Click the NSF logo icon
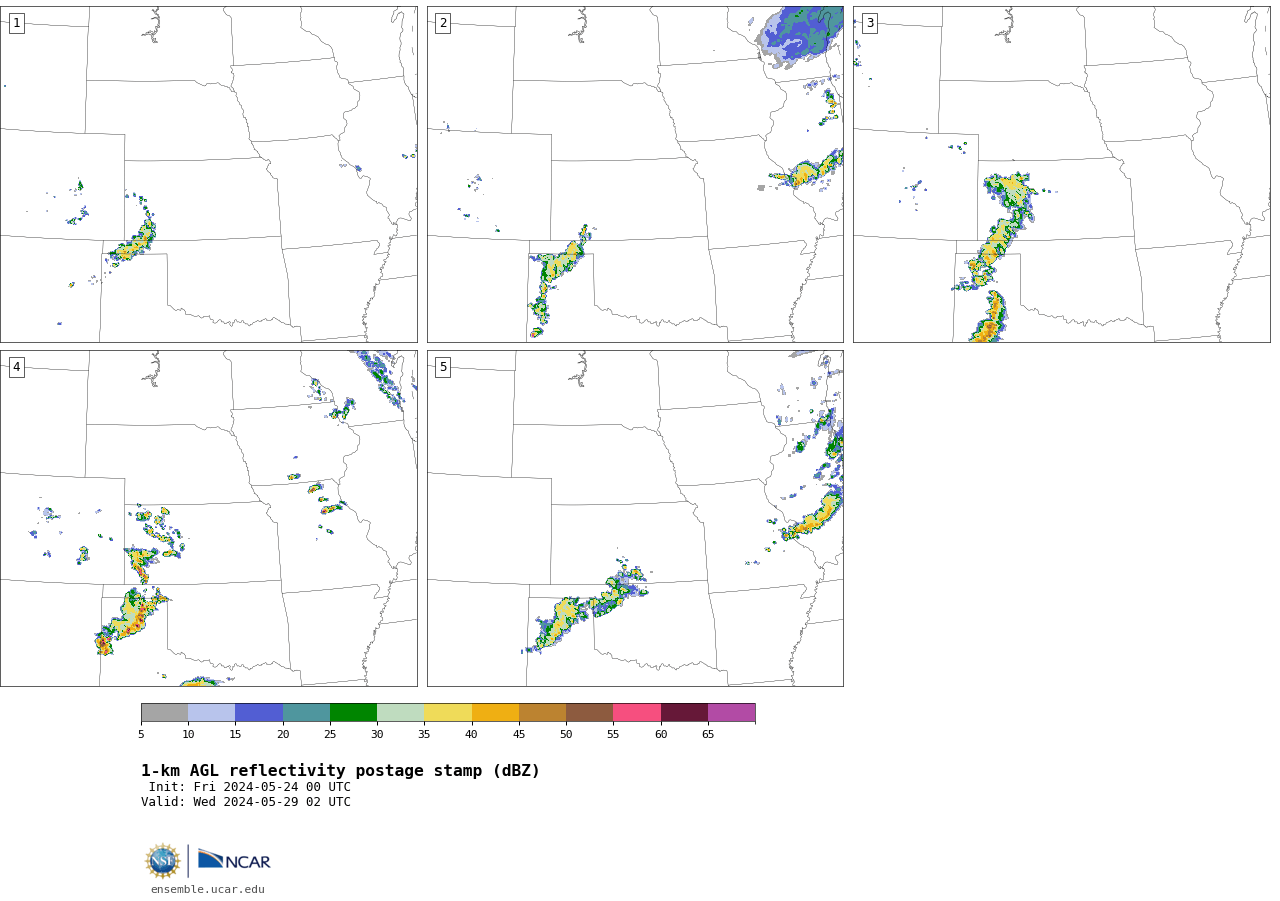Image resolution: width=1280 pixels, height=901 pixels. [x=163, y=861]
